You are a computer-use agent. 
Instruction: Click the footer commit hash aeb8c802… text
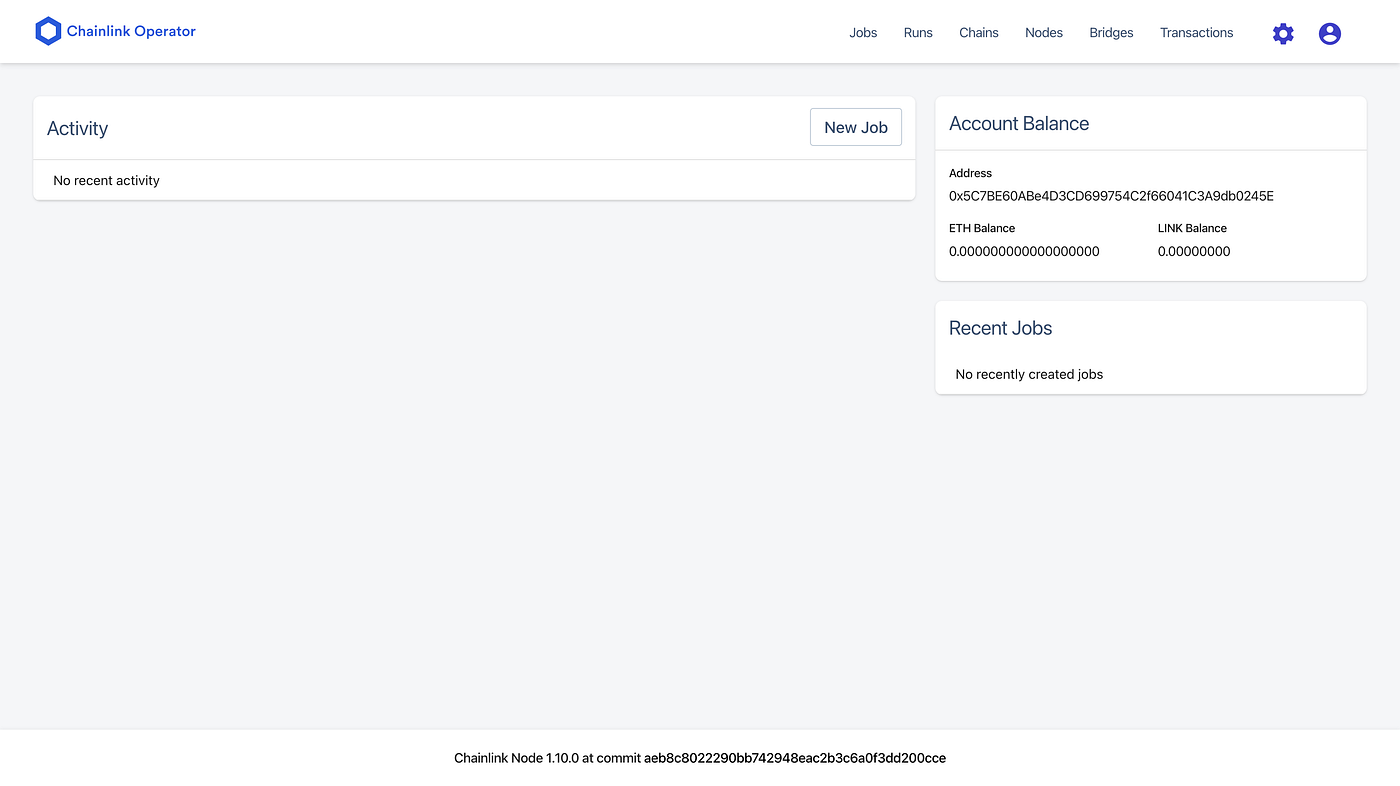[x=795, y=758]
